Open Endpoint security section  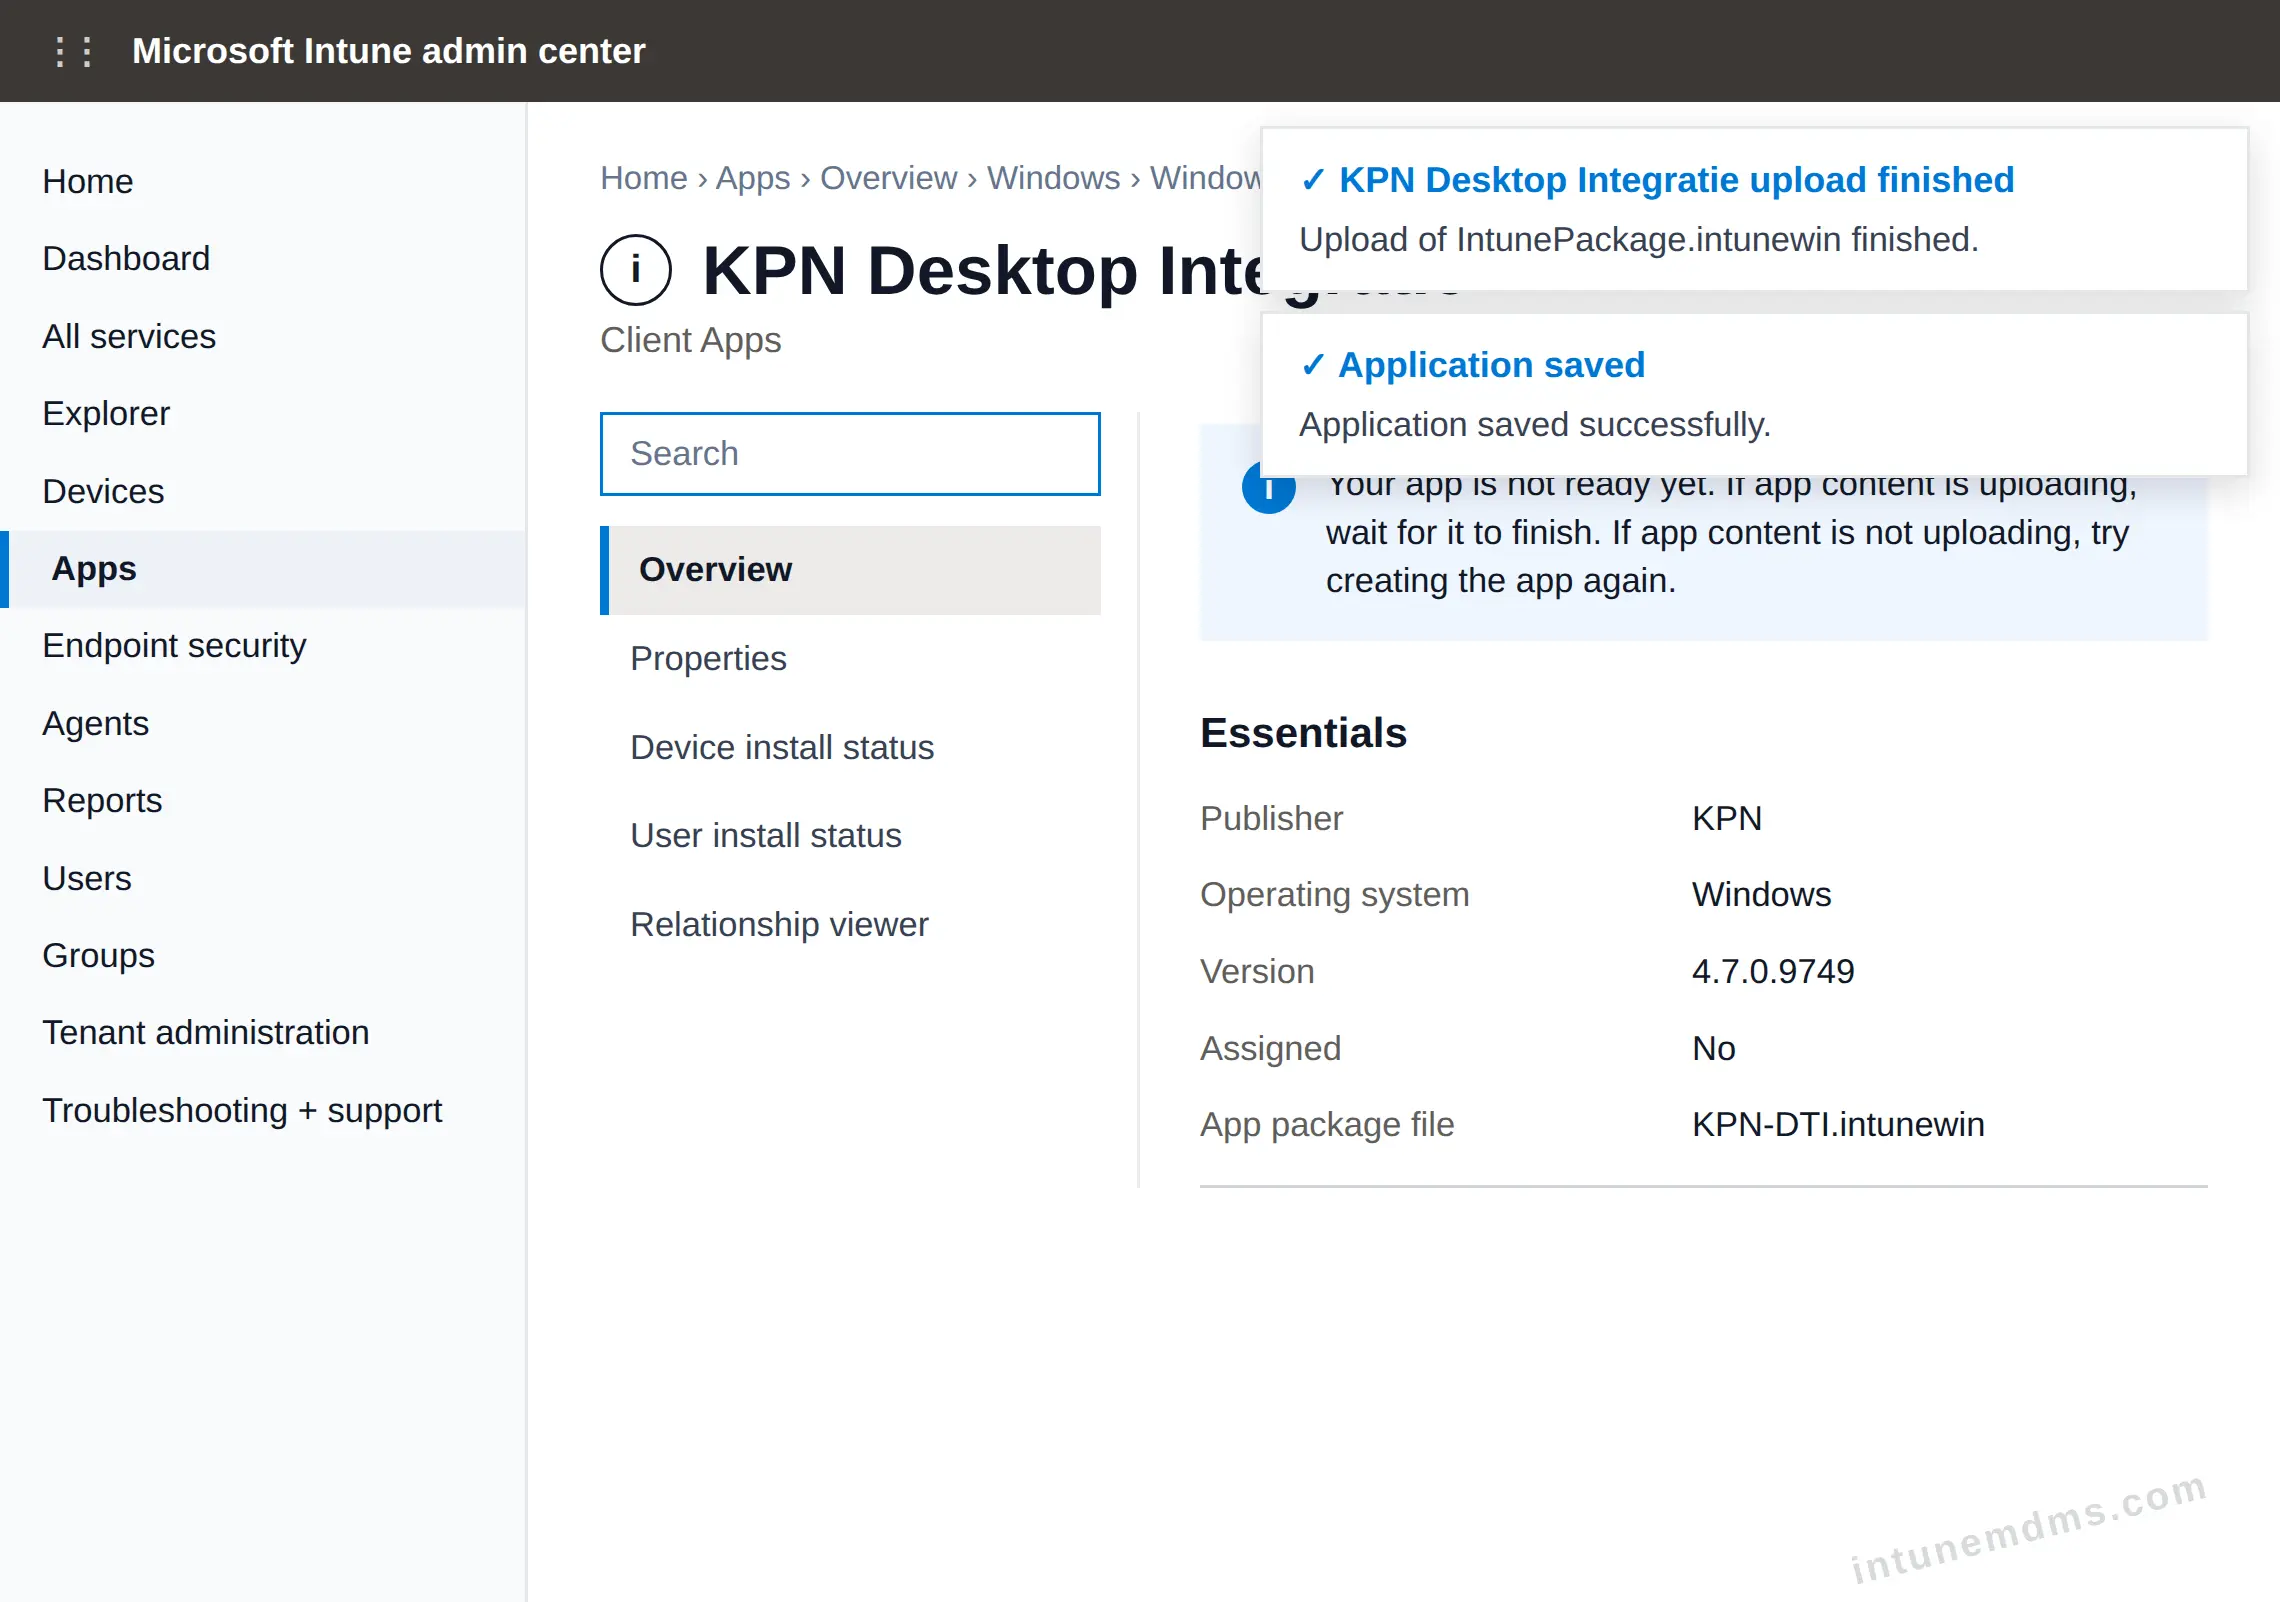[264, 646]
